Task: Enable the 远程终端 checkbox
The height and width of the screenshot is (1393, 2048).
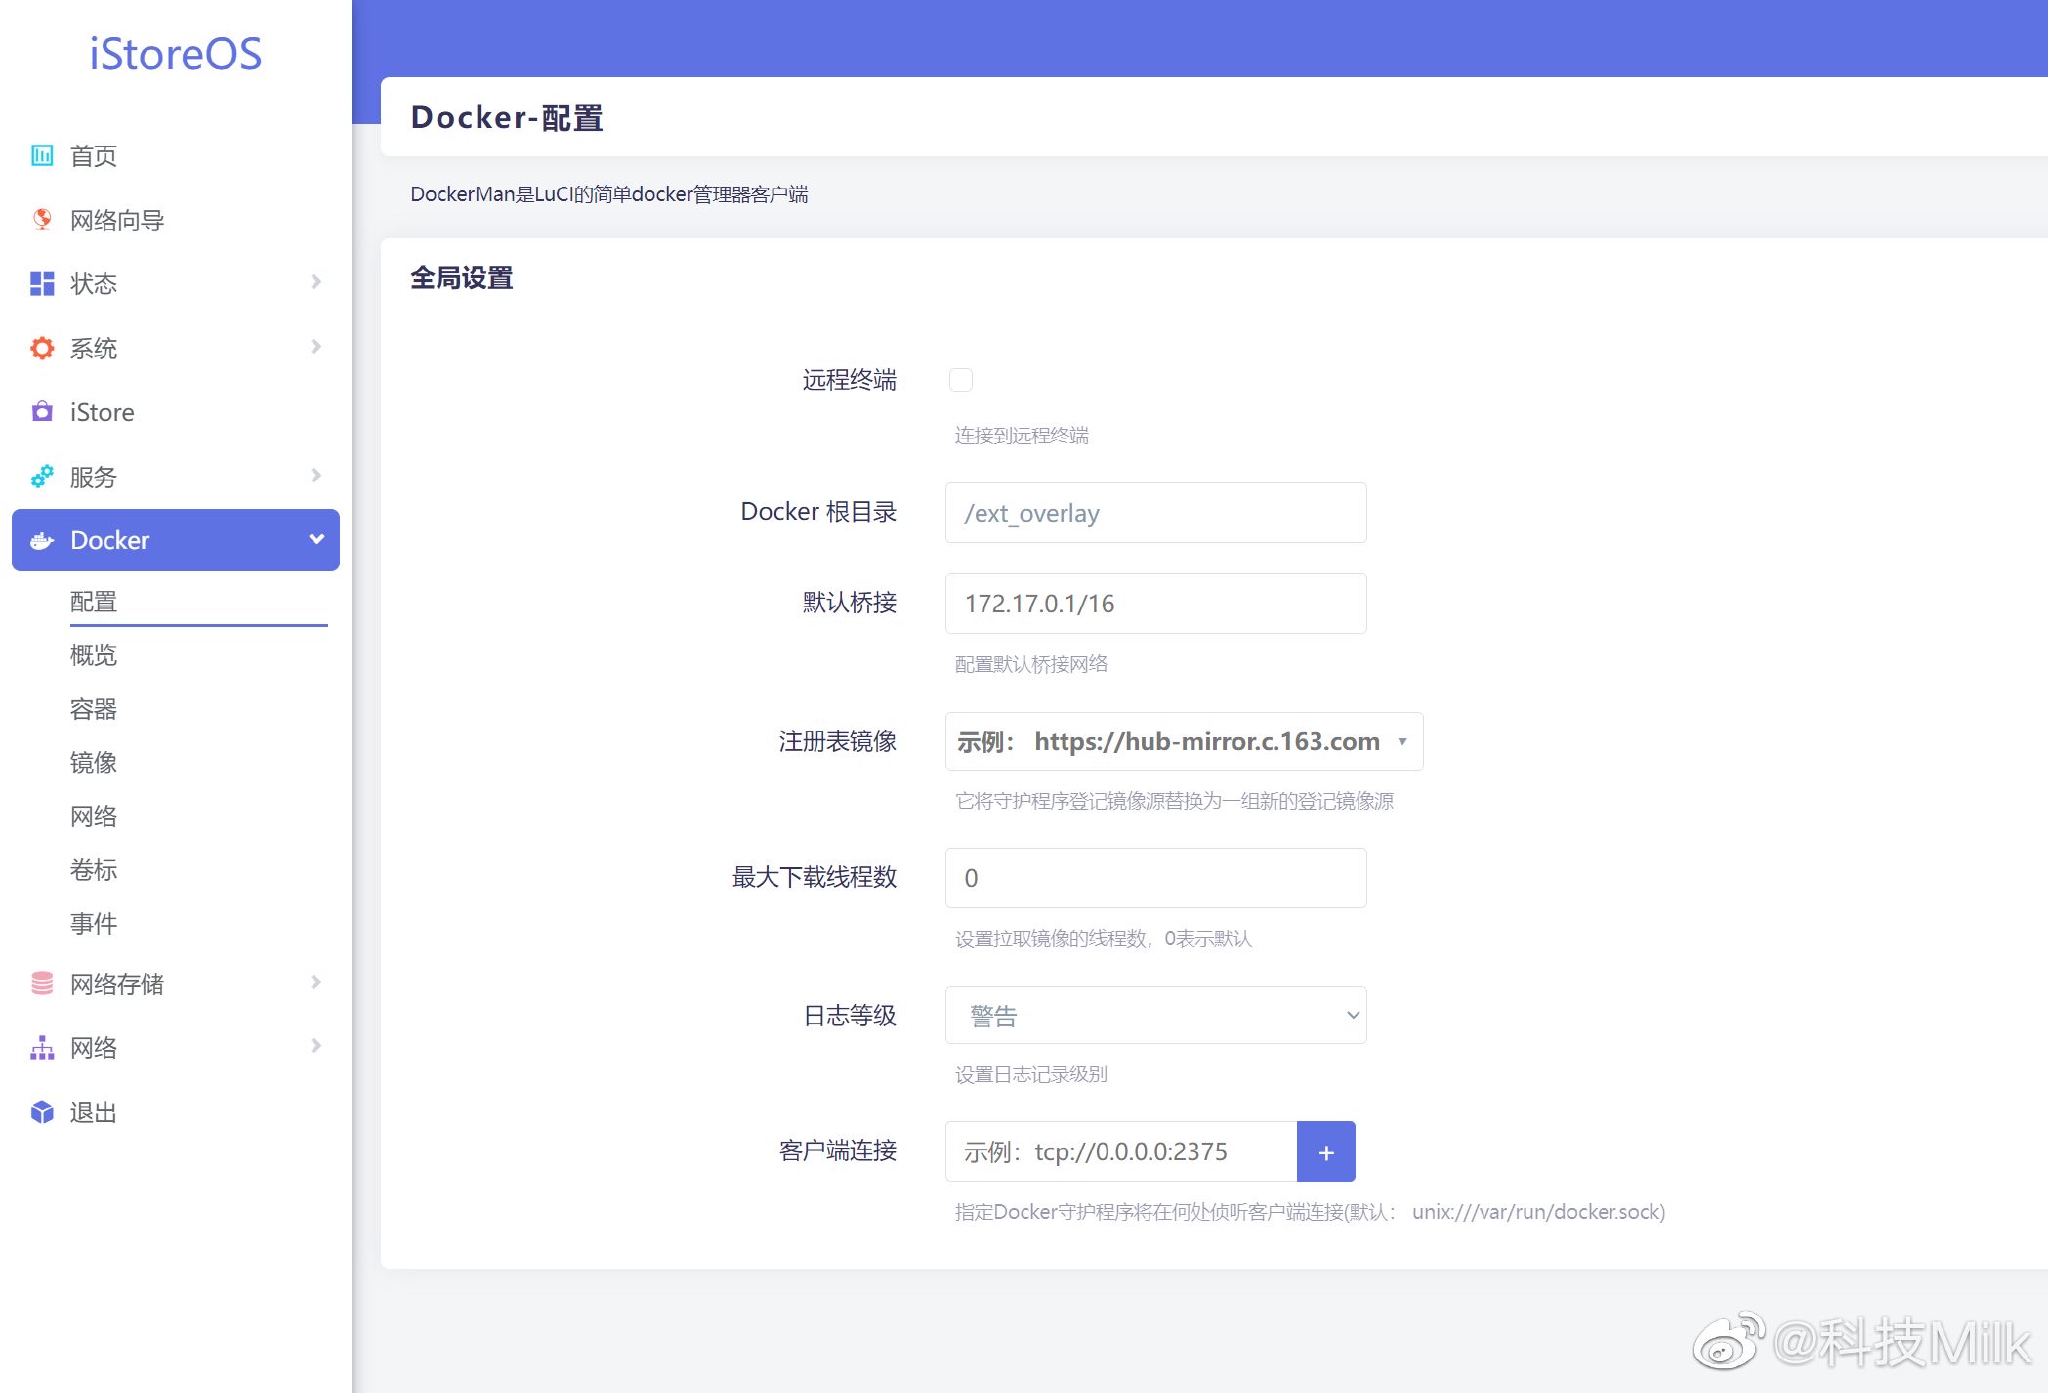Action: 961,380
